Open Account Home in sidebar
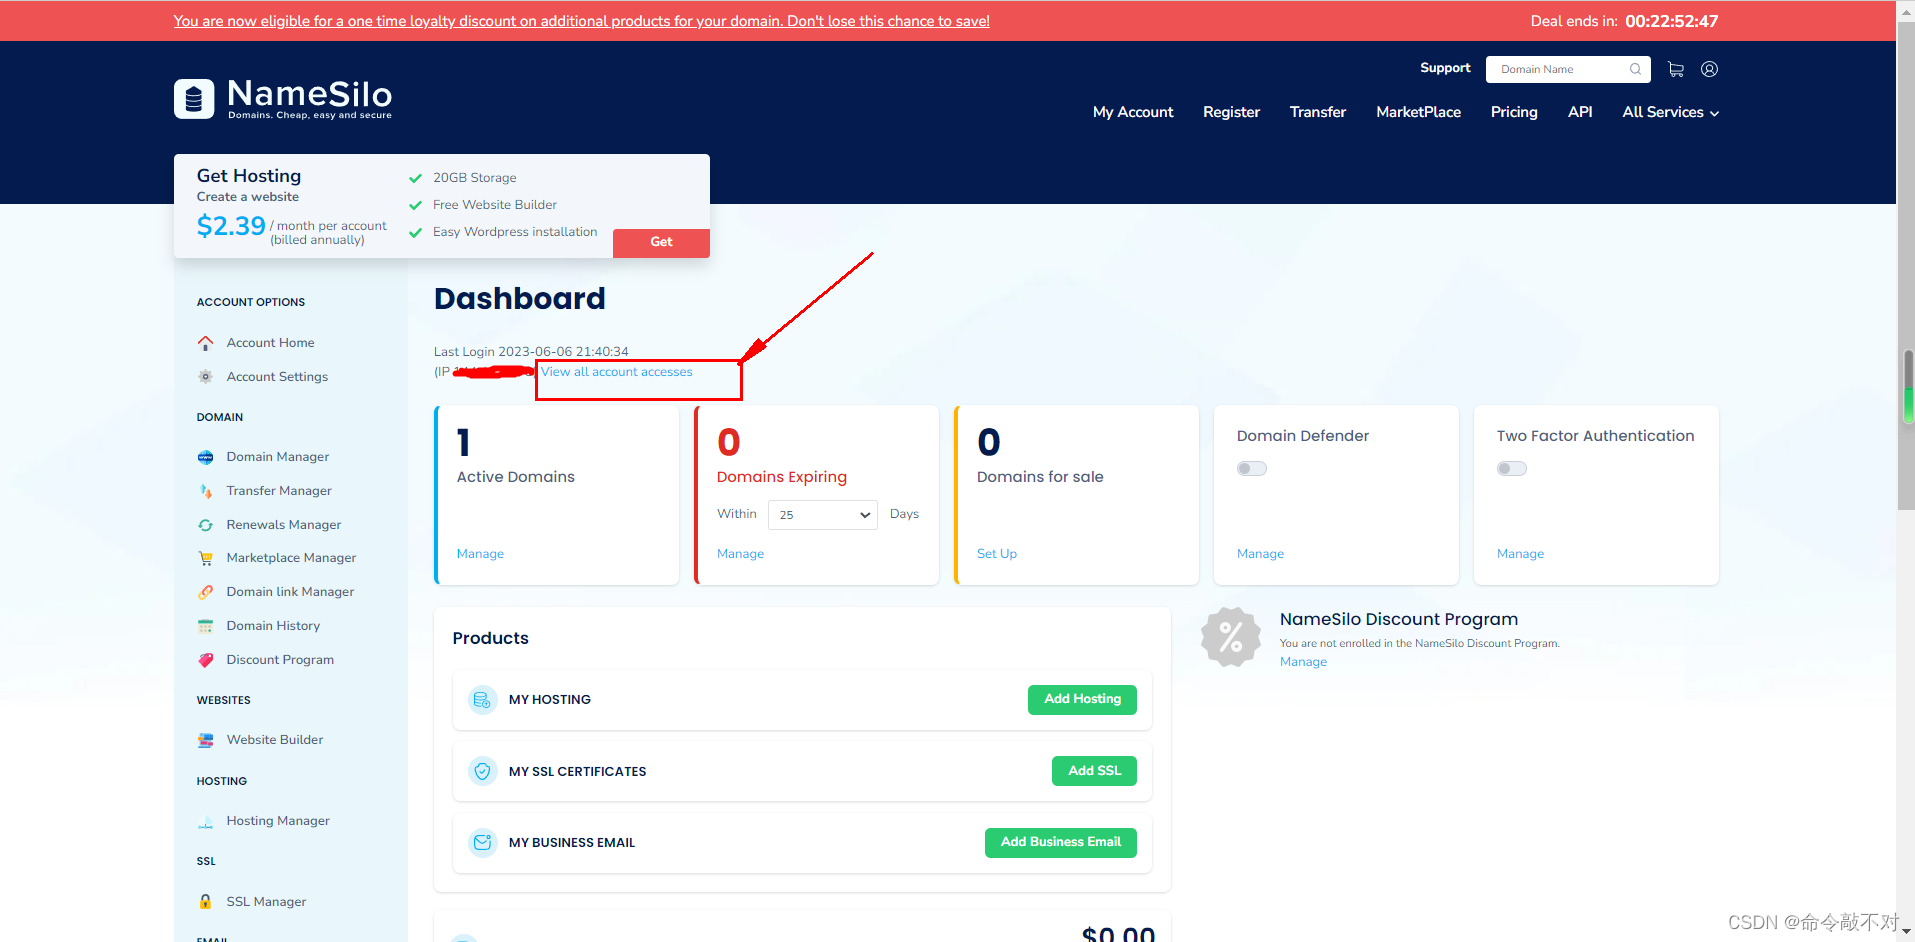Image resolution: width=1915 pixels, height=942 pixels. tap(270, 343)
